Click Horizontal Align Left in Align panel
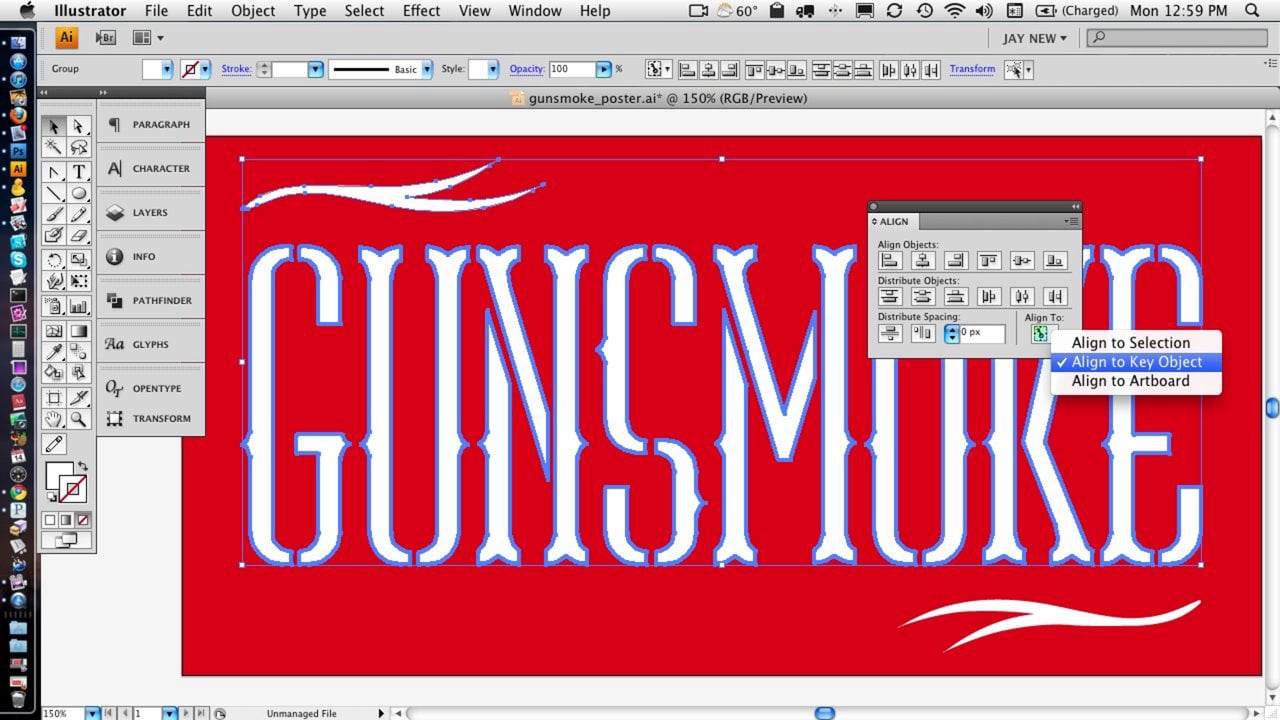 (889, 261)
